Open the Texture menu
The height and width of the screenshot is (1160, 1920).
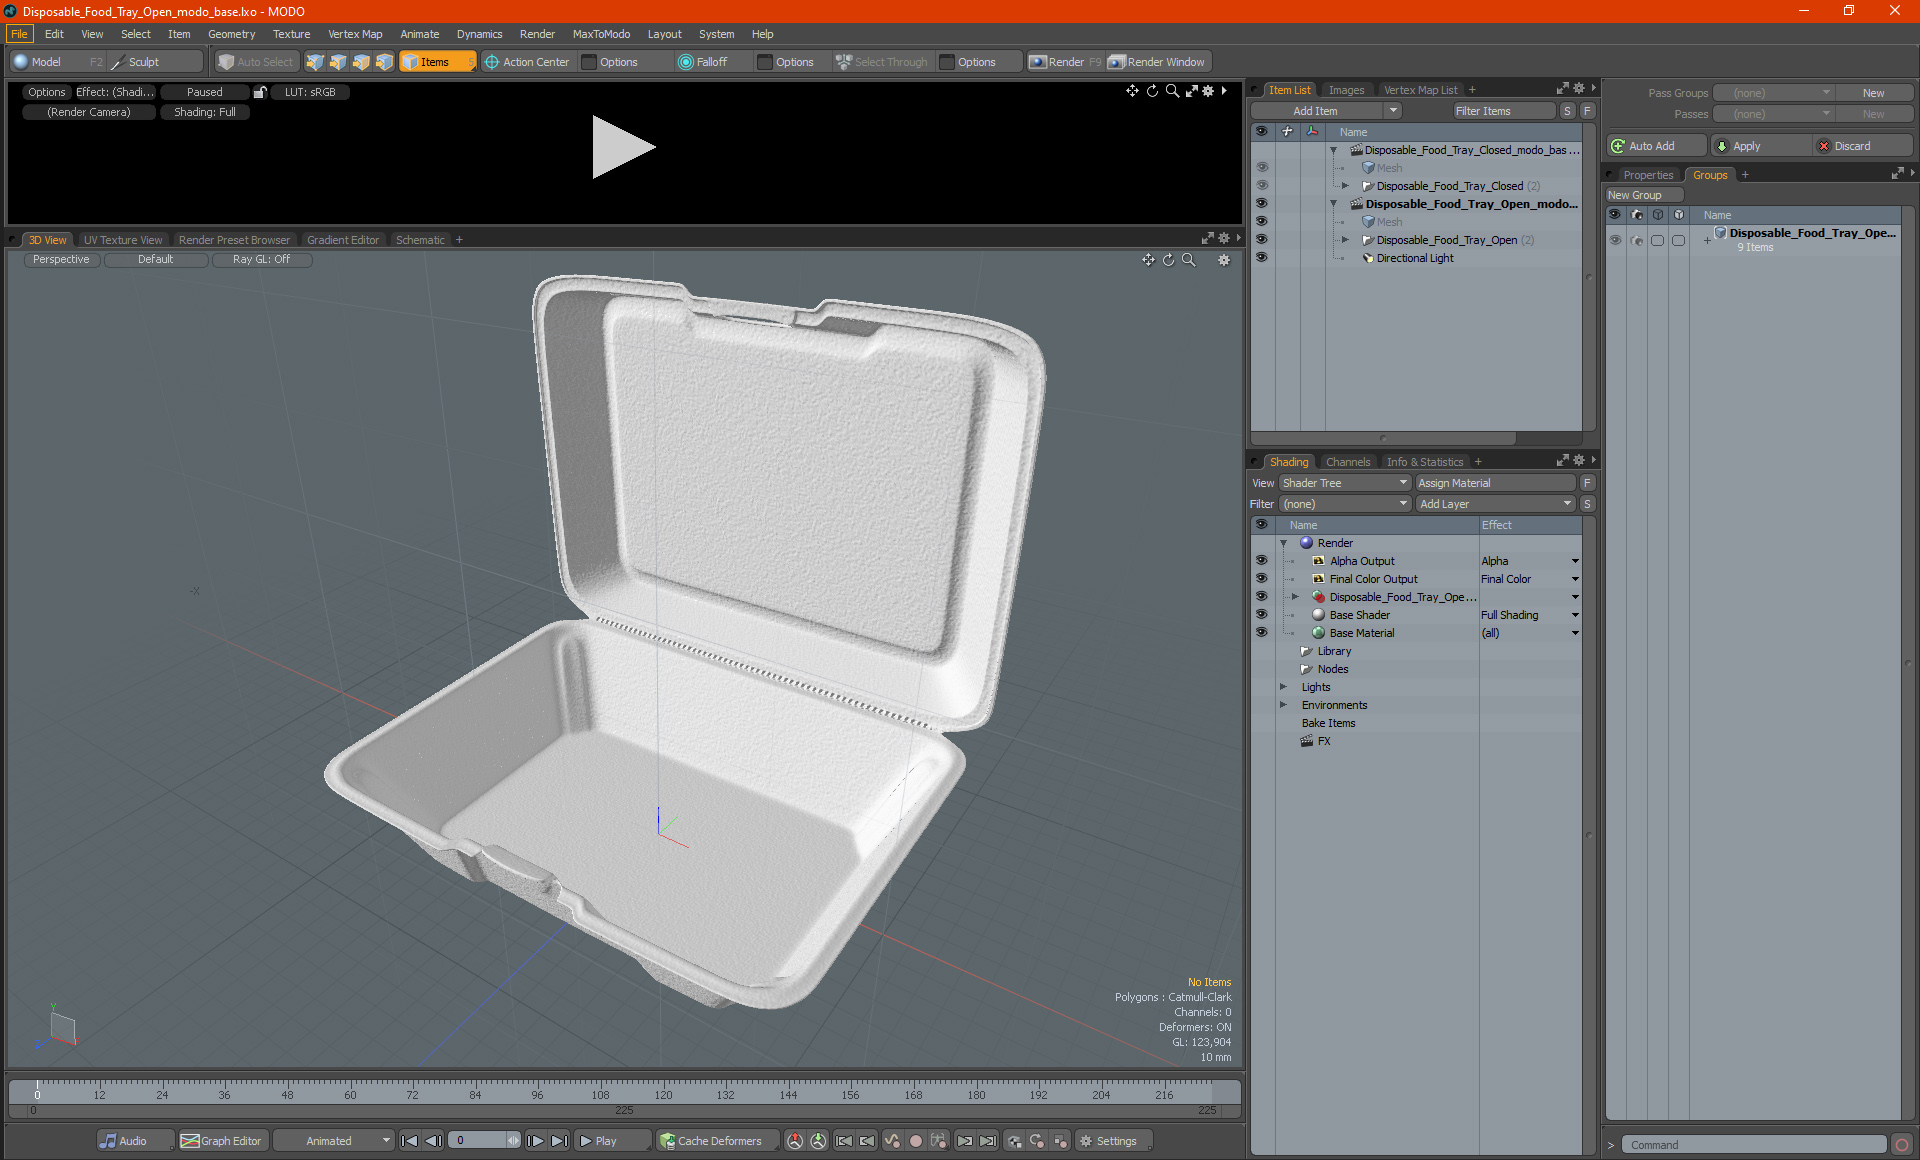pos(291,34)
